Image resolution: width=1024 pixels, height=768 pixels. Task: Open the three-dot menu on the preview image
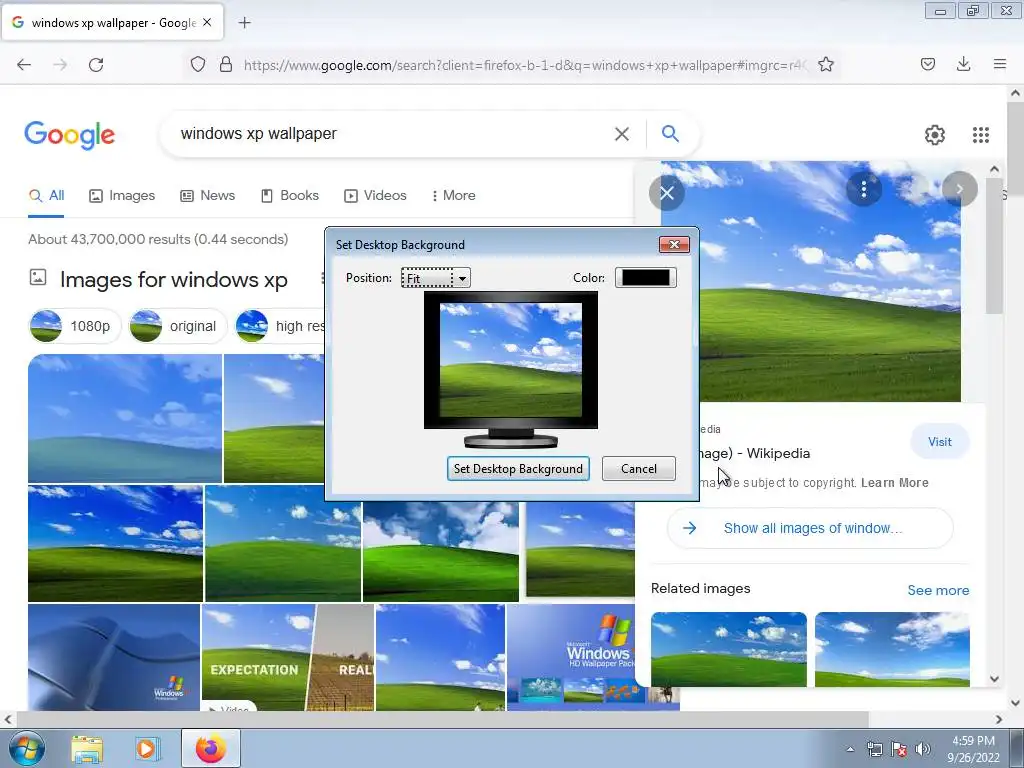[863, 189]
